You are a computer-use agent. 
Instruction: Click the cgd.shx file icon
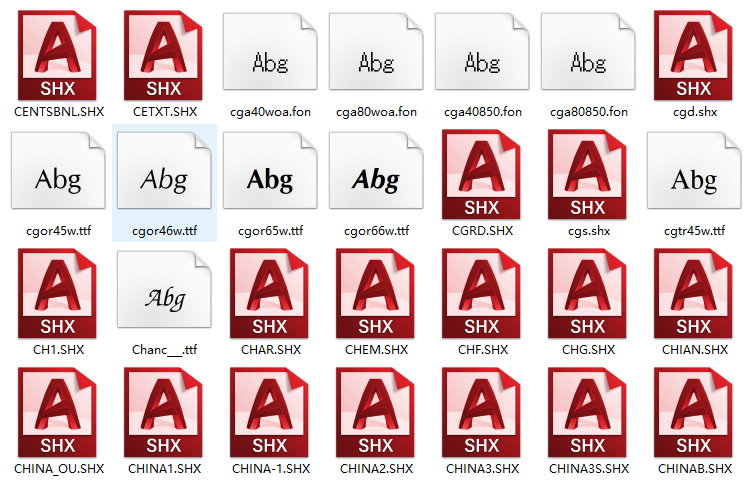click(694, 55)
